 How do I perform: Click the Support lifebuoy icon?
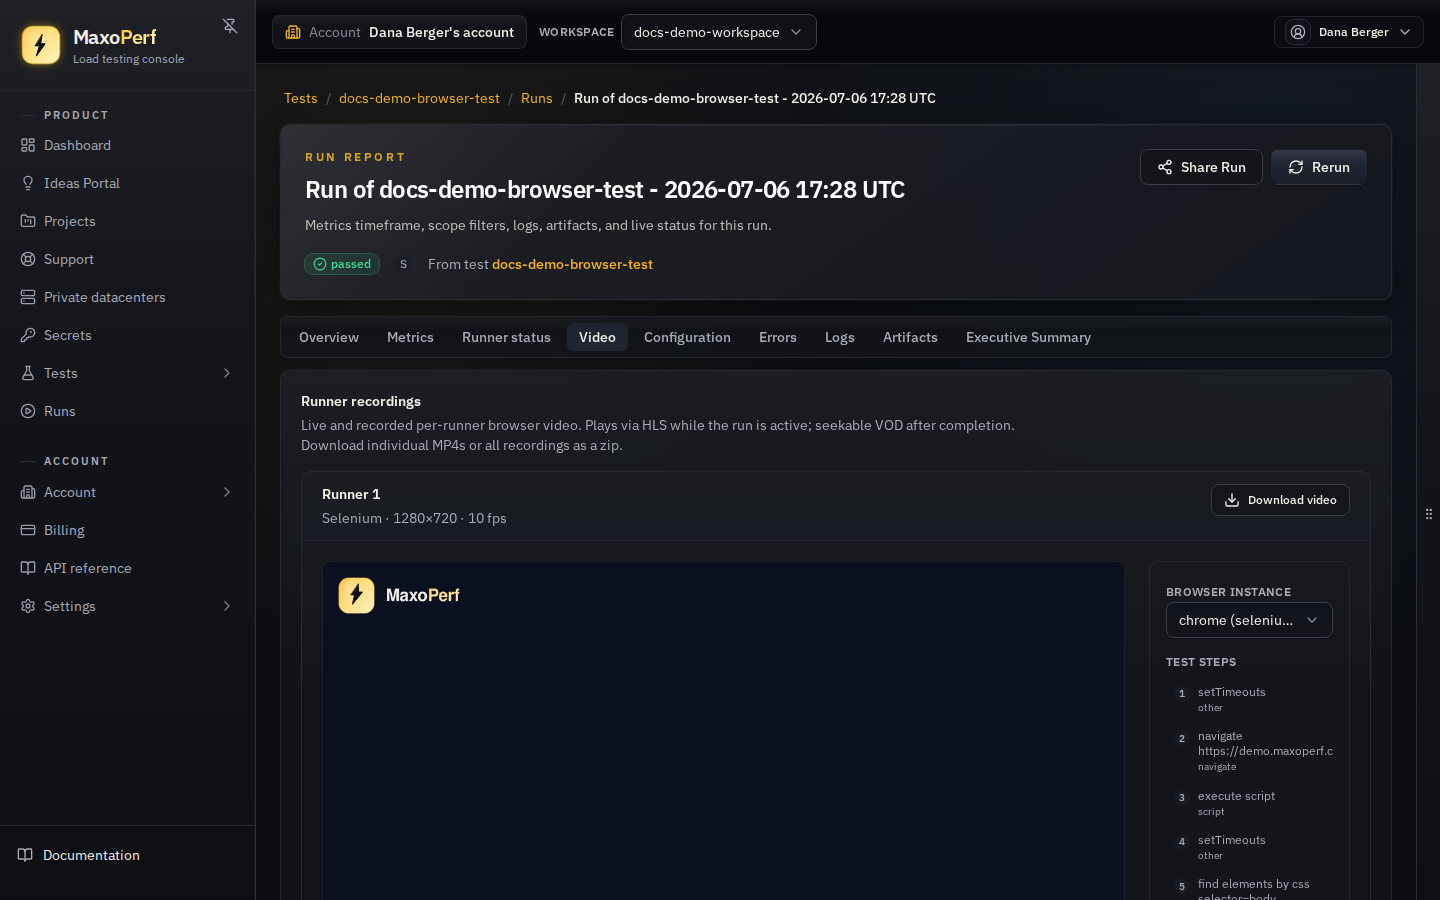28,259
